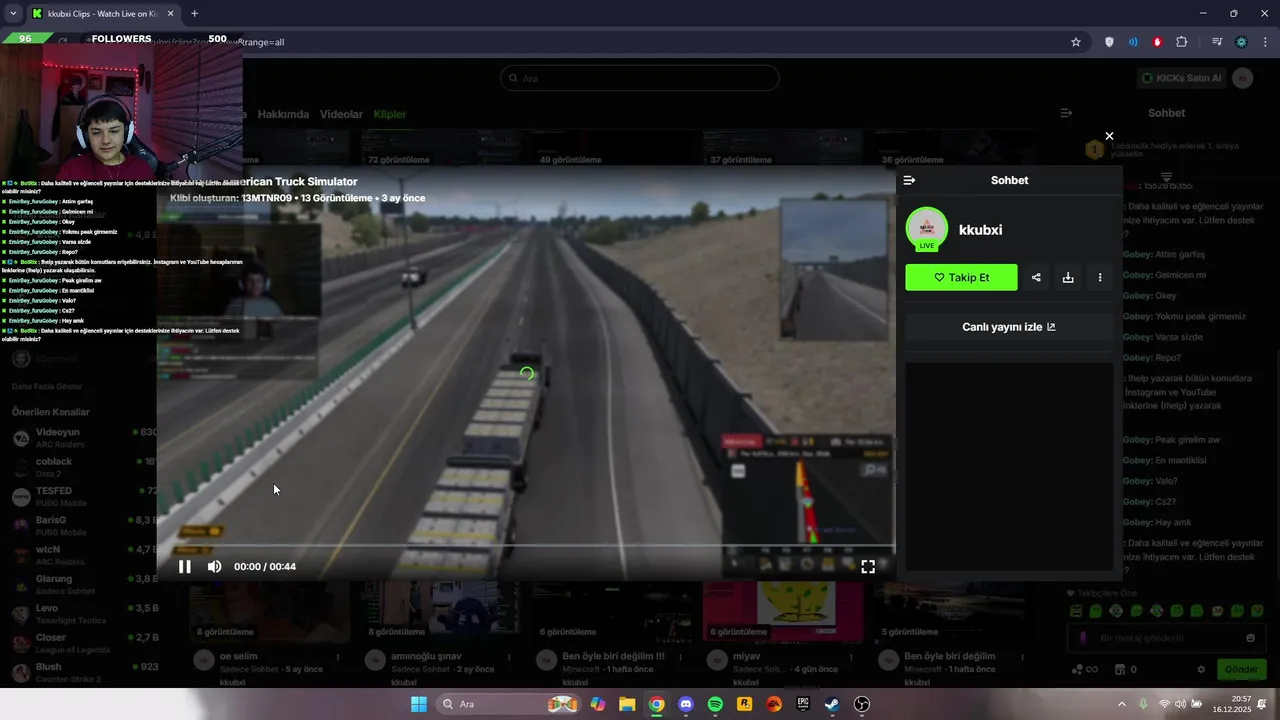Open volume control in system tray

pos(1180,704)
